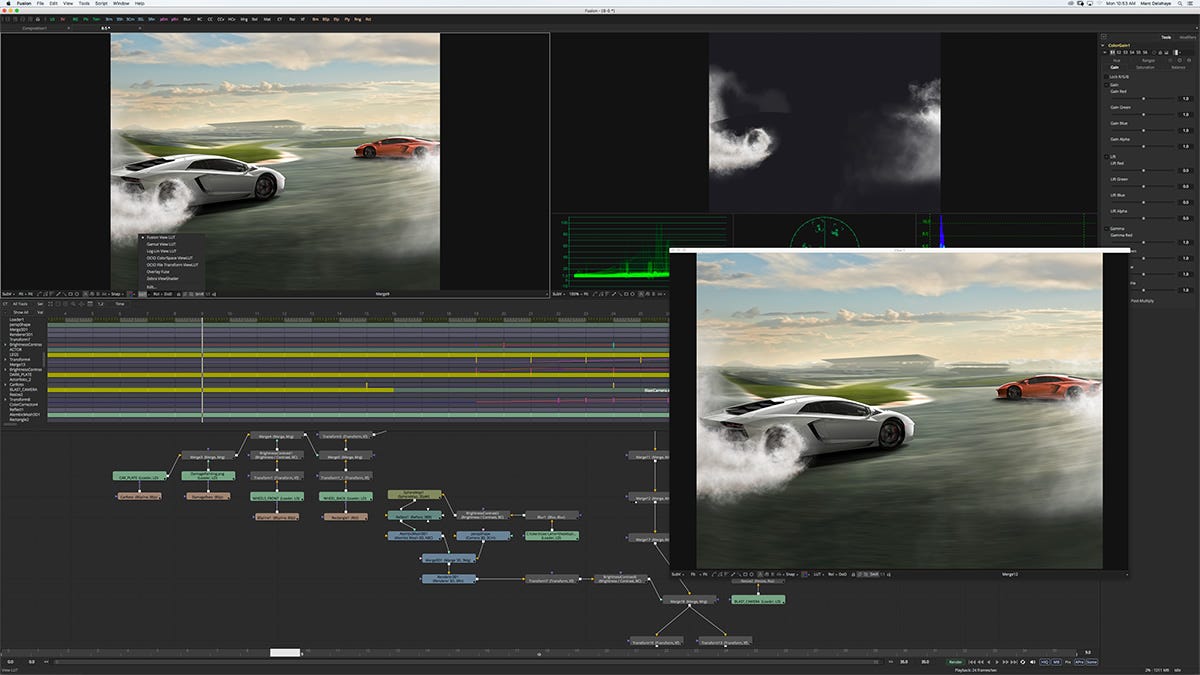This screenshot has height=675, width=1200.
Task: Open the Apple menu
Action: pos(8,4)
